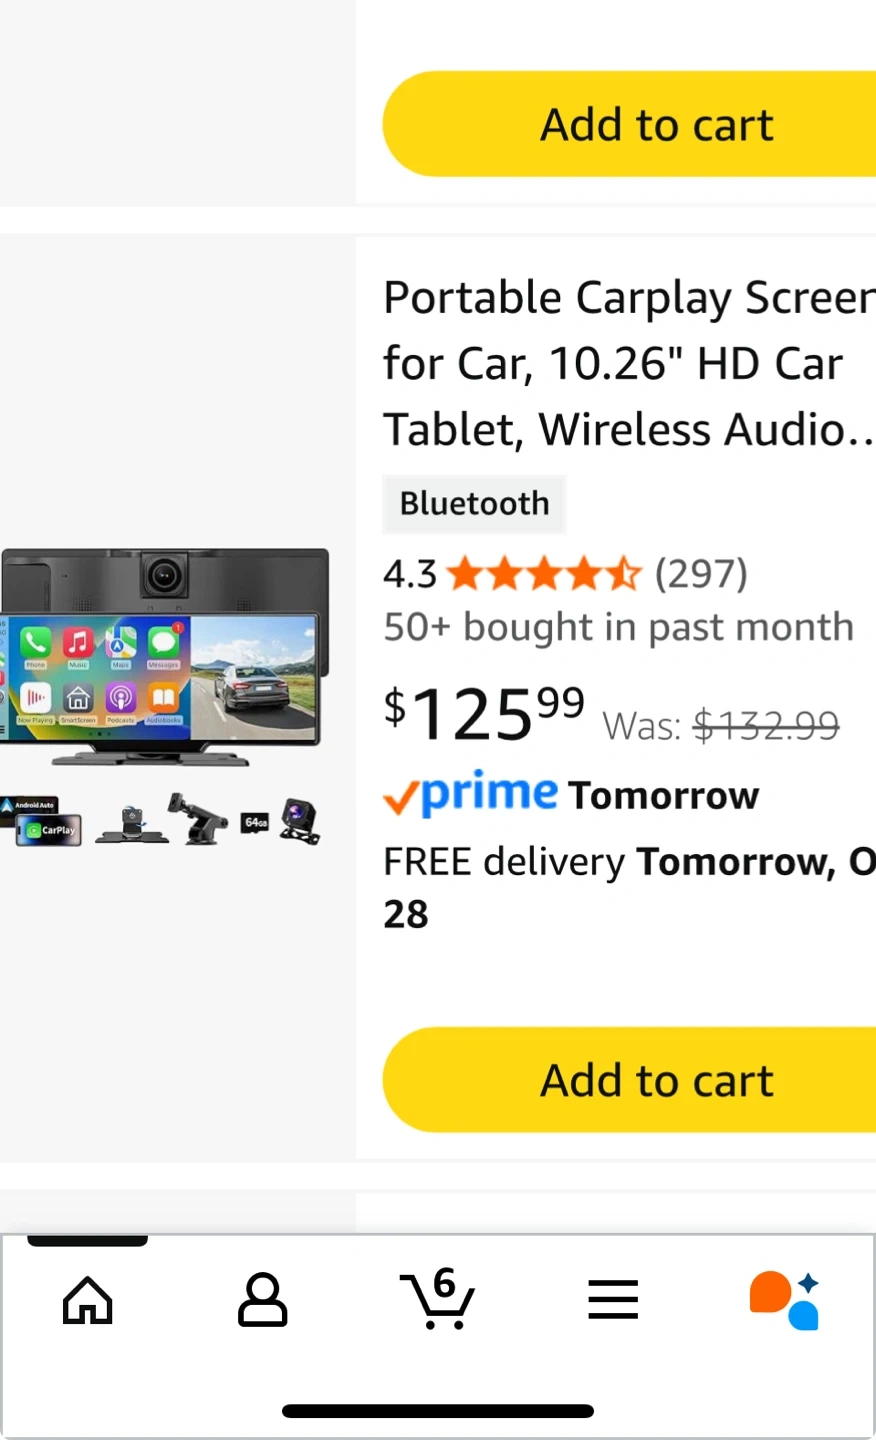
Task: Tap the $125.99 price
Action: [x=484, y=712]
